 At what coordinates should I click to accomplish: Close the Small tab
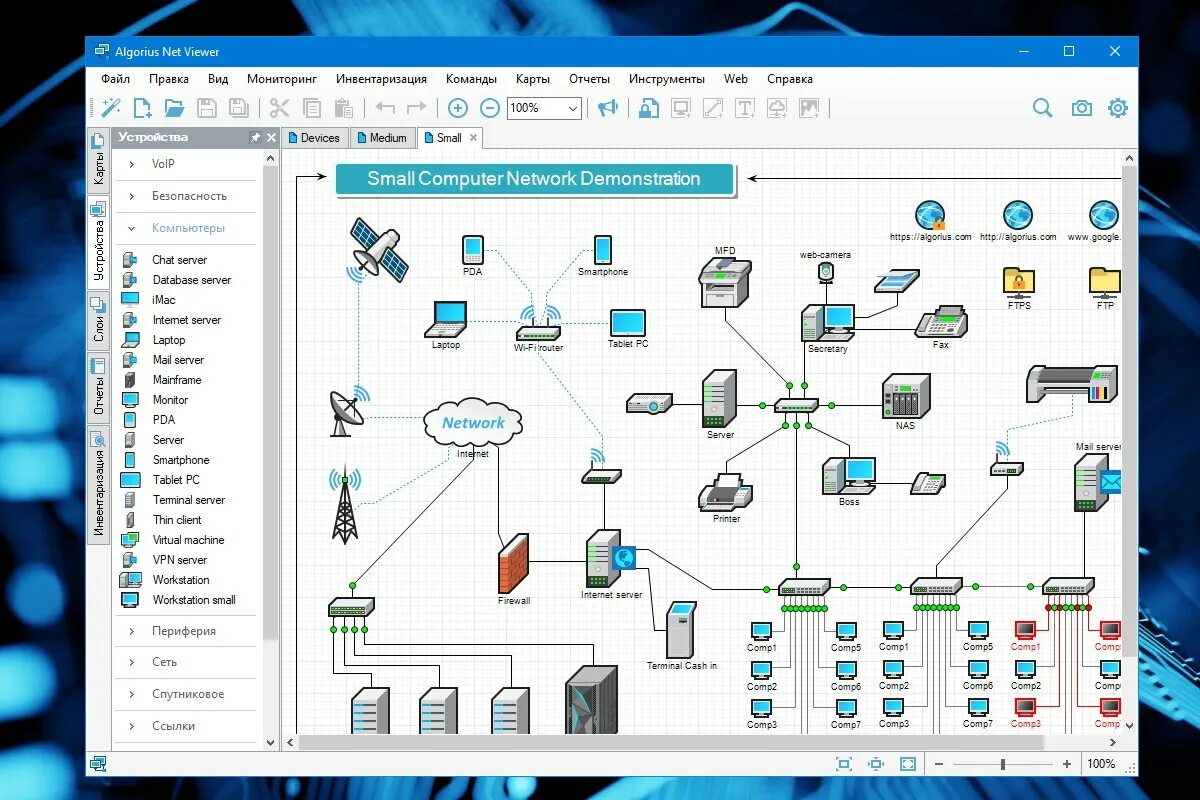[474, 138]
